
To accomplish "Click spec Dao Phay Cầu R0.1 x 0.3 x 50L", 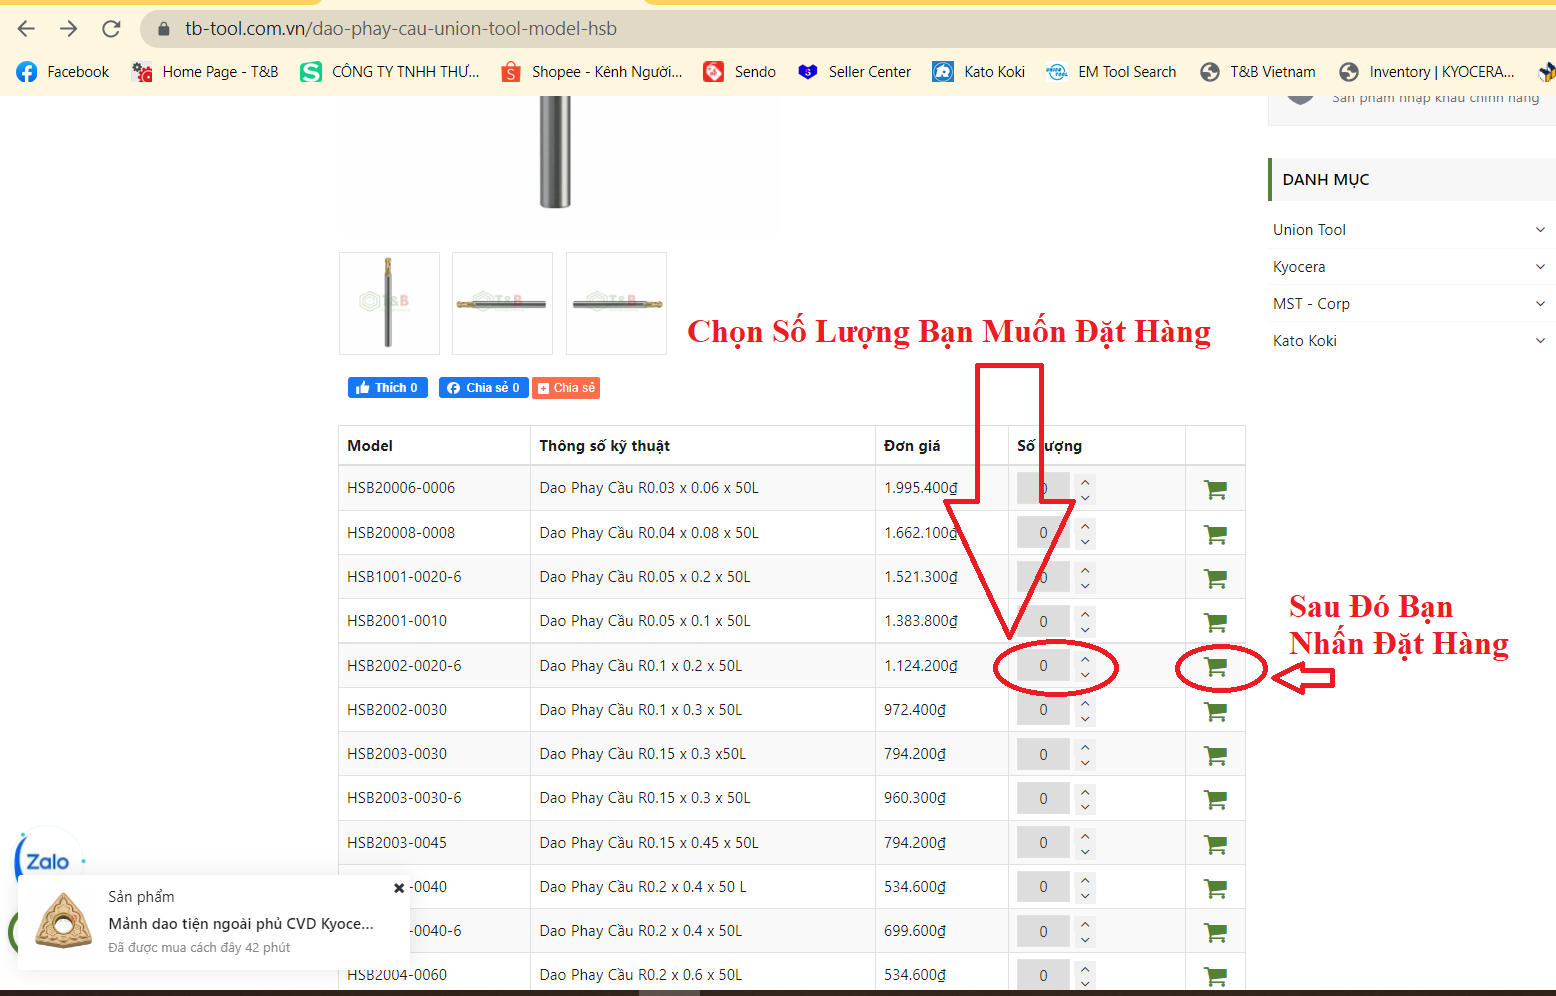I will [x=640, y=710].
